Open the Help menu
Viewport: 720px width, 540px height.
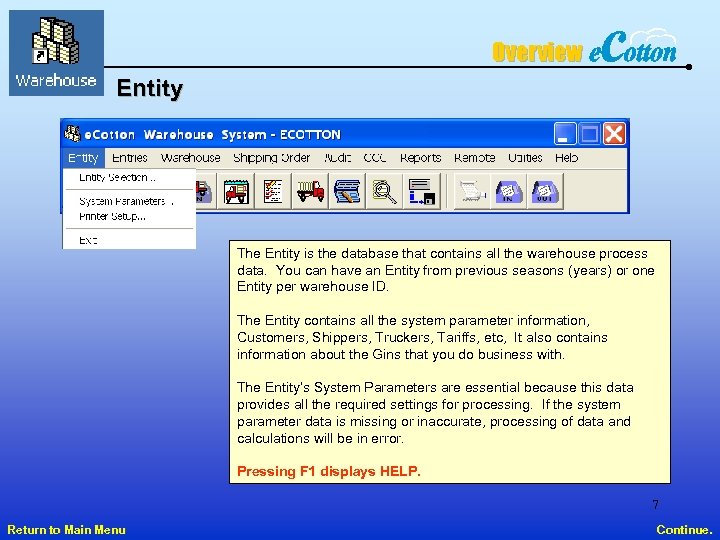(x=566, y=158)
